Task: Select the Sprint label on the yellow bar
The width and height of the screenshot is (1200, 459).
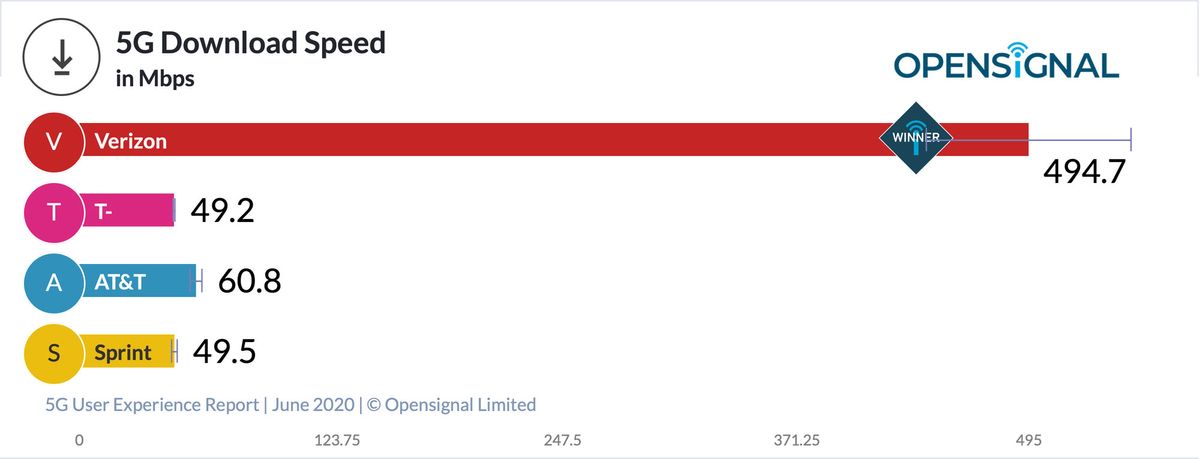Action: click(x=123, y=352)
